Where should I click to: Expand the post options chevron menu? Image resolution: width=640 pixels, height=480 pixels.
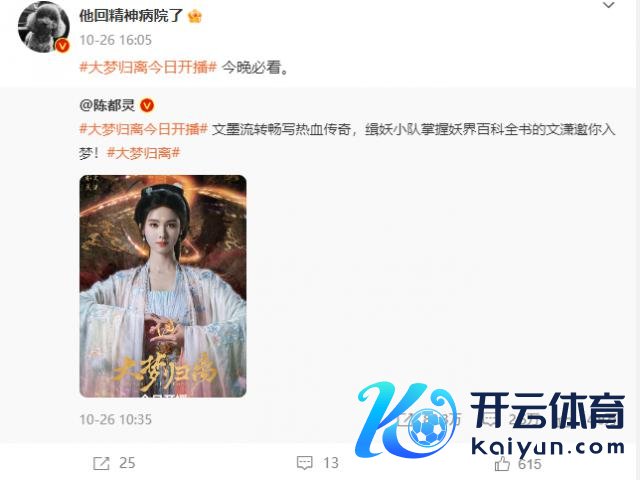click(609, 5)
